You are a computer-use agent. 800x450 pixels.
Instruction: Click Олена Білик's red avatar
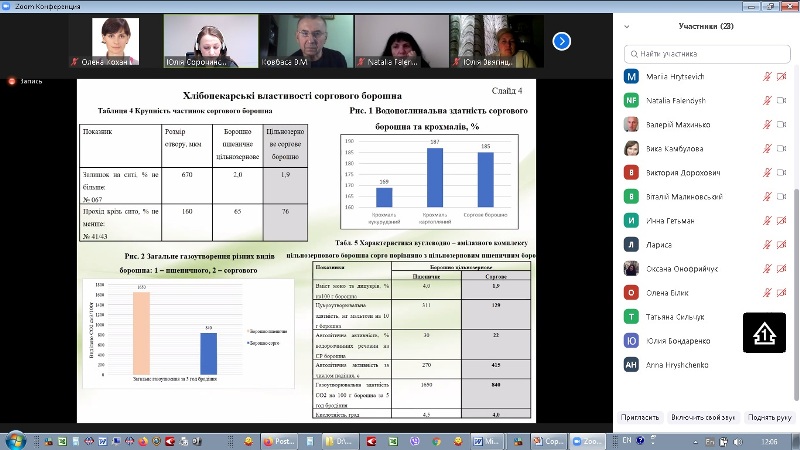tap(631, 292)
